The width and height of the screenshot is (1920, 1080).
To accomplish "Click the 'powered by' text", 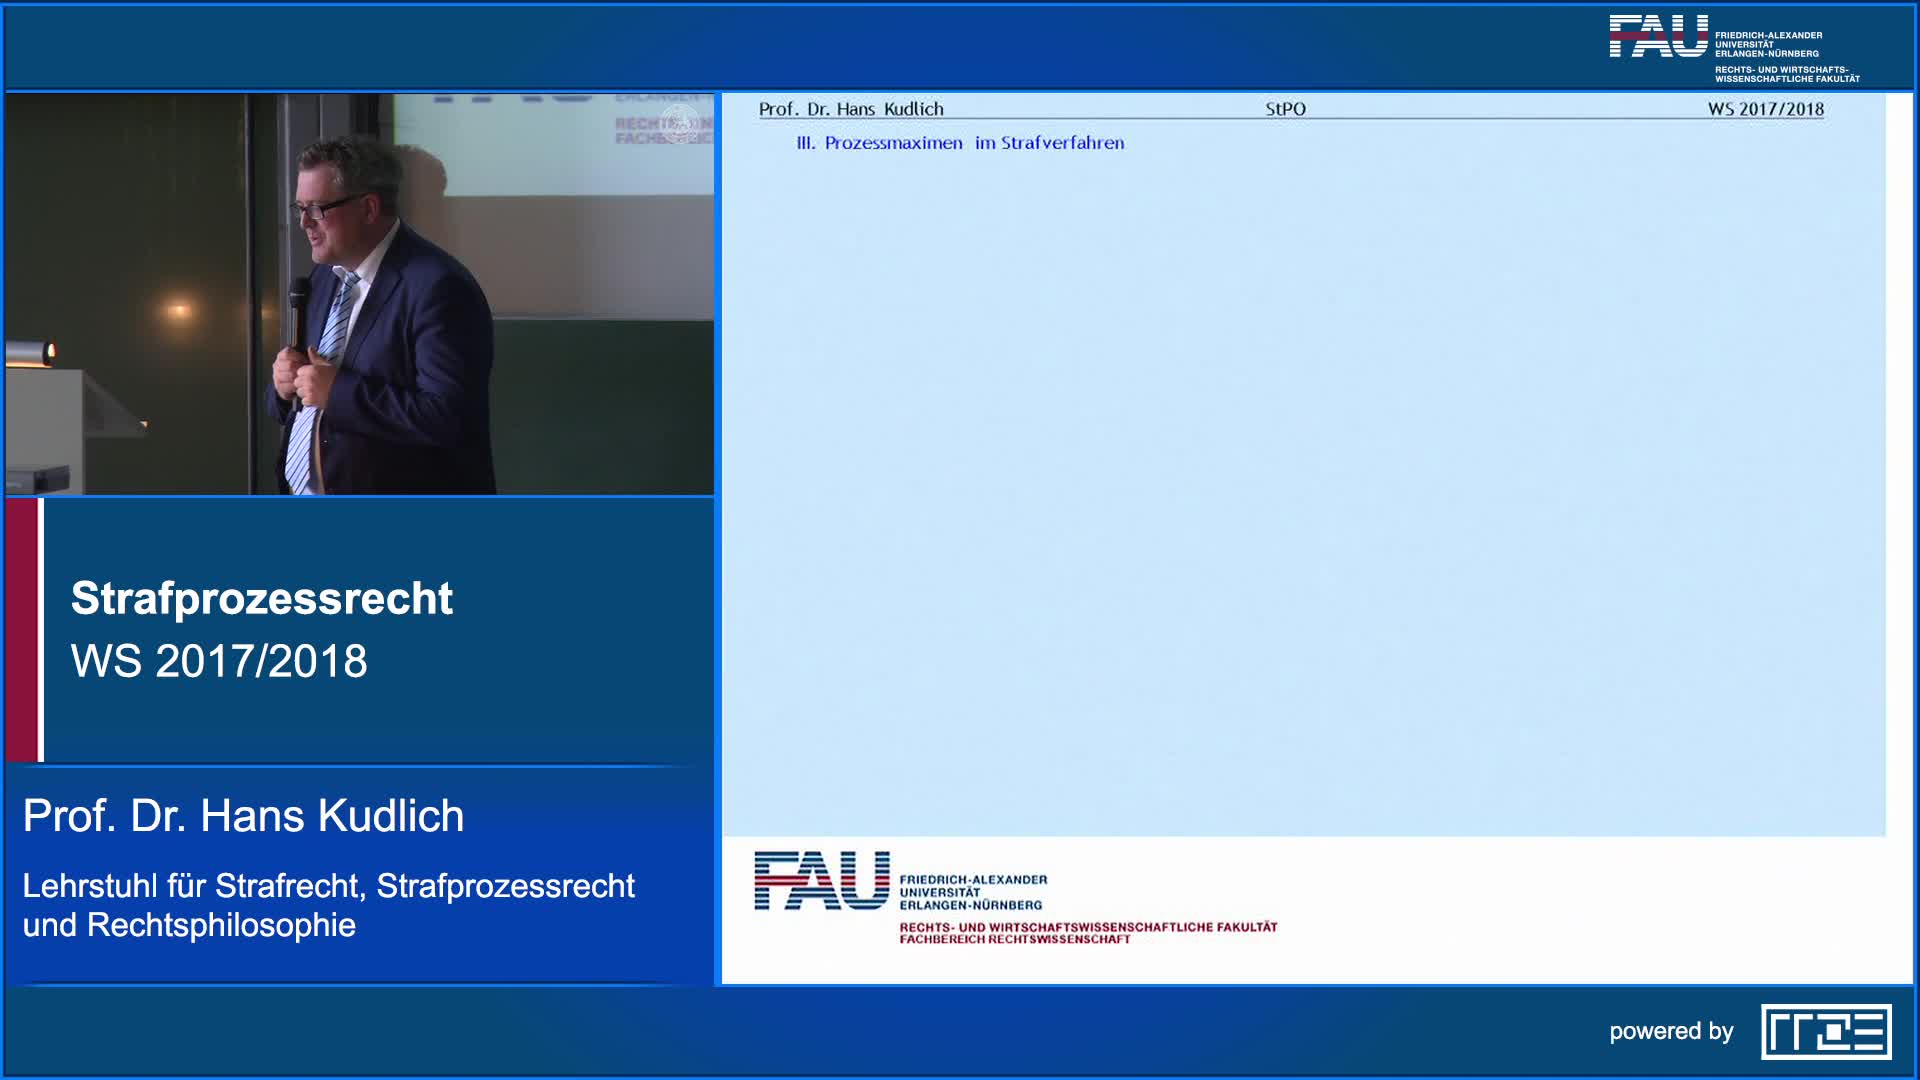I will coord(1671,1031).
